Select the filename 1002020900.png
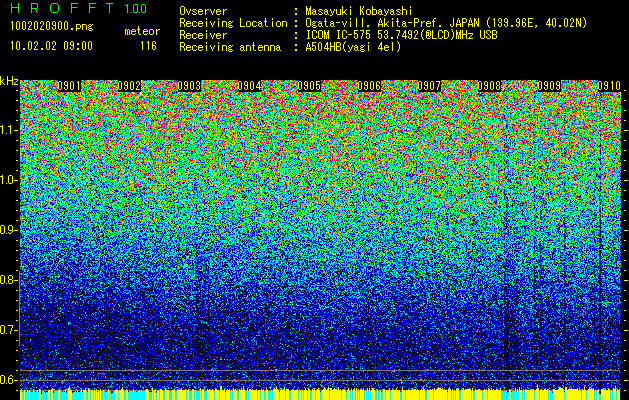This screenshot has width=629, height=400. tap(52, 27)
